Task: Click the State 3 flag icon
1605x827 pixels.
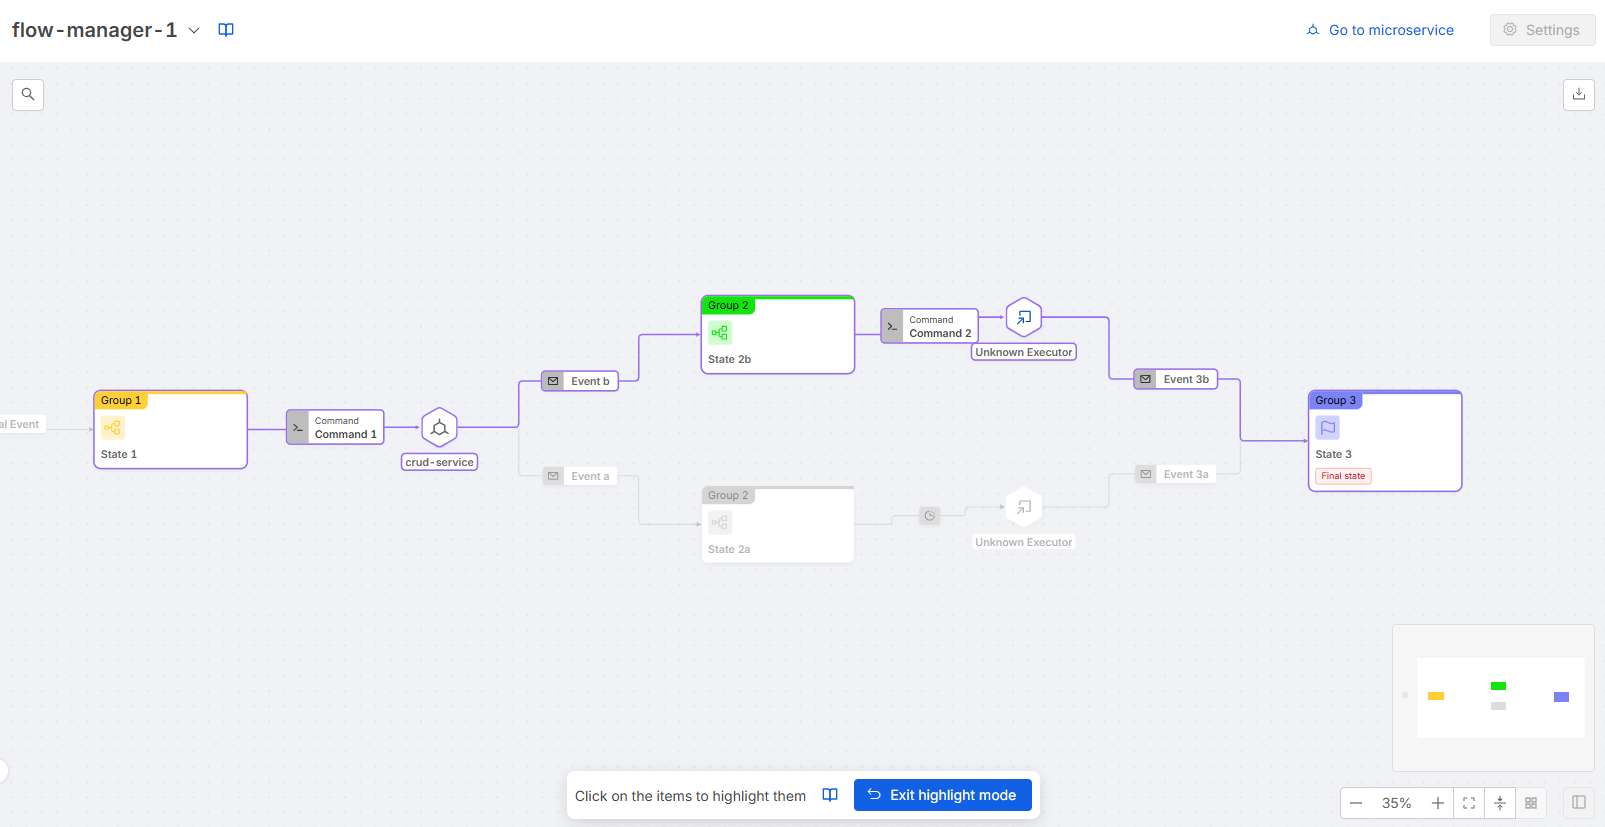Action: click(x=1327, y=428)
